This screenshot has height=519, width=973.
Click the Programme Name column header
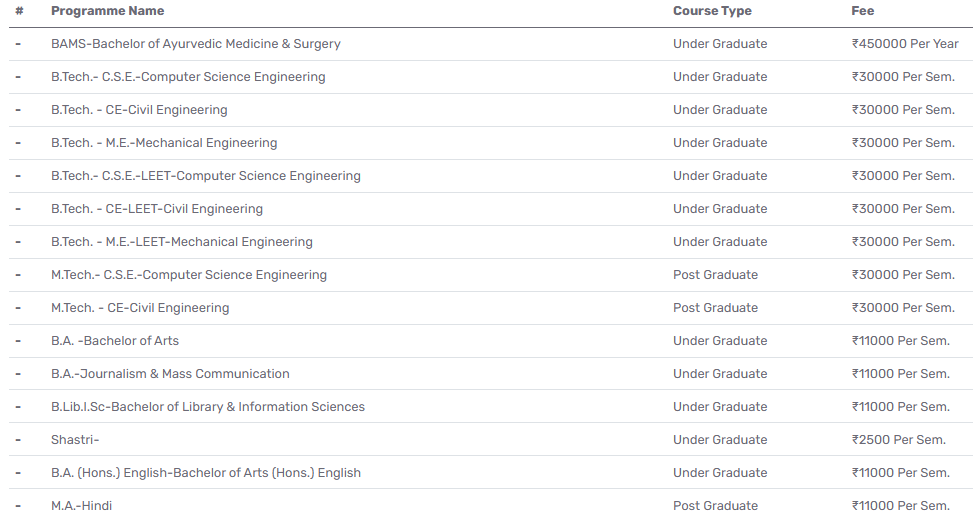coord(107,11)
